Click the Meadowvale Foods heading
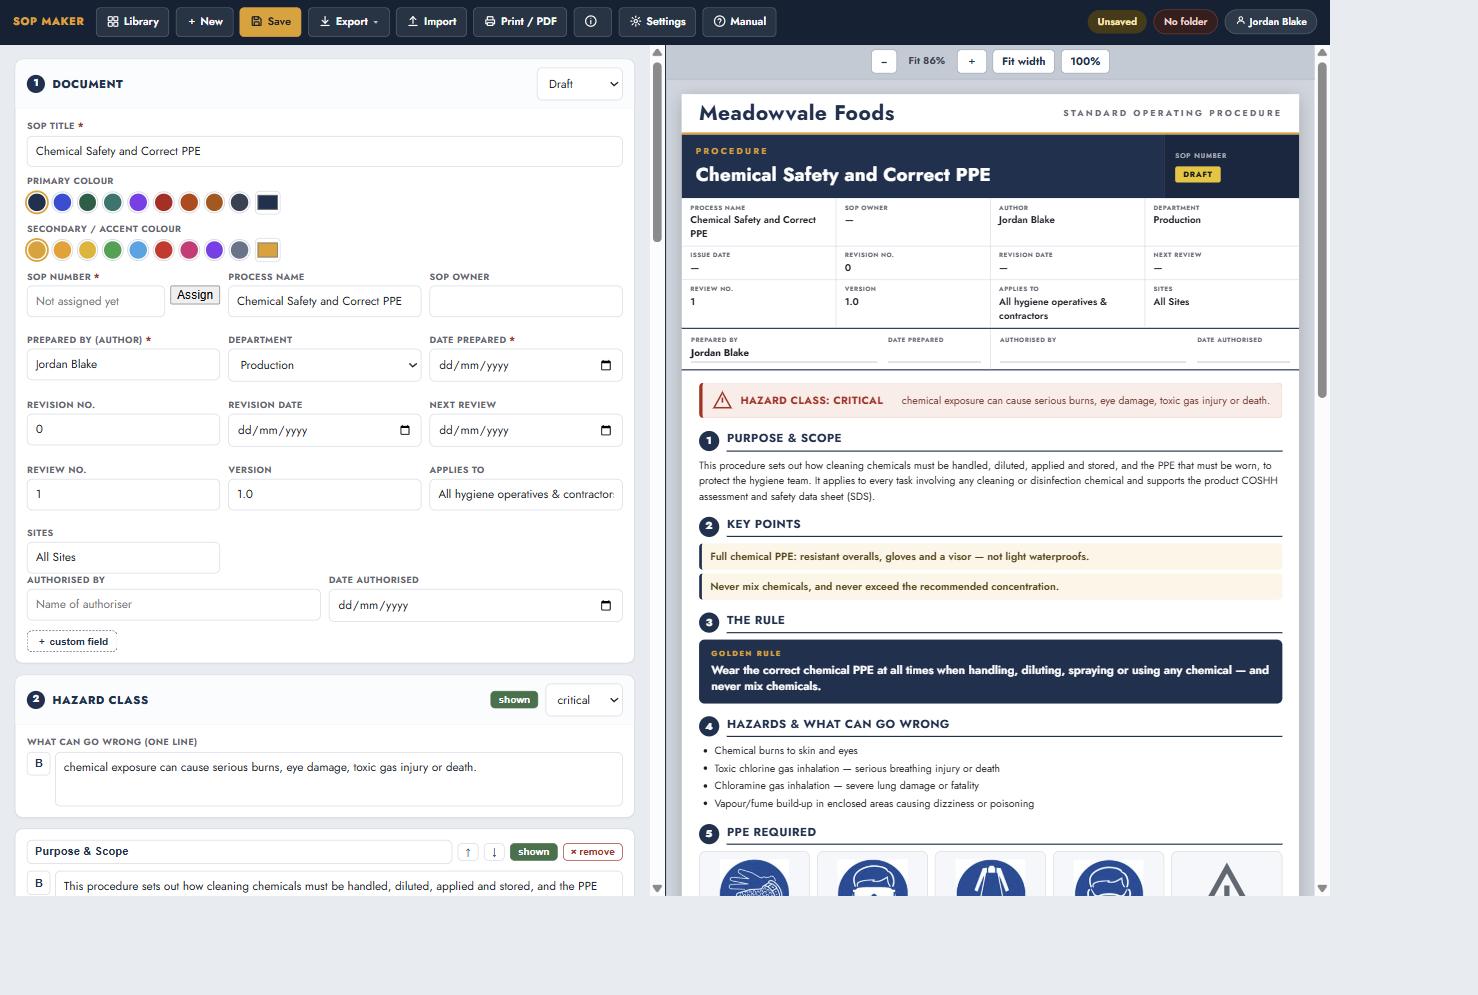Image resolution: width=1478 pixels, height=995 pixels. click(x=797, y=113)
